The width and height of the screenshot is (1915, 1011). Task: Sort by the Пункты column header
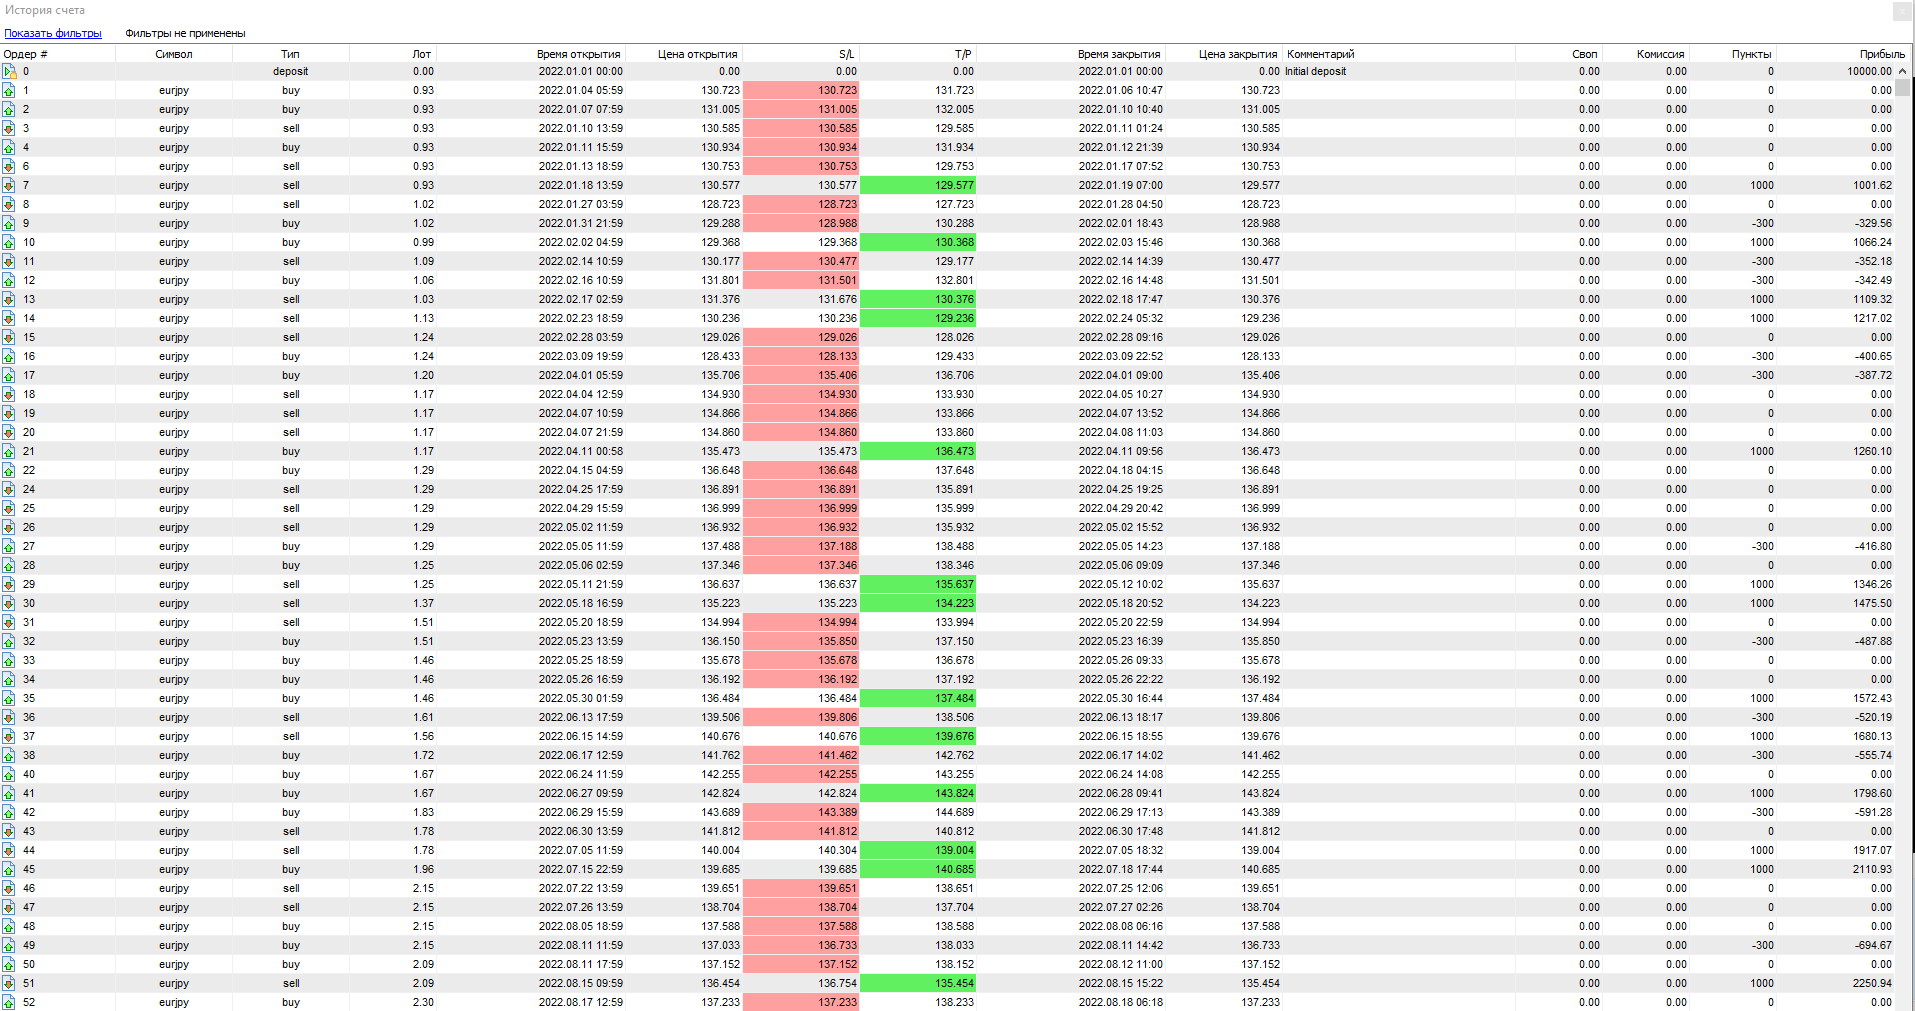click(1751, 54)
